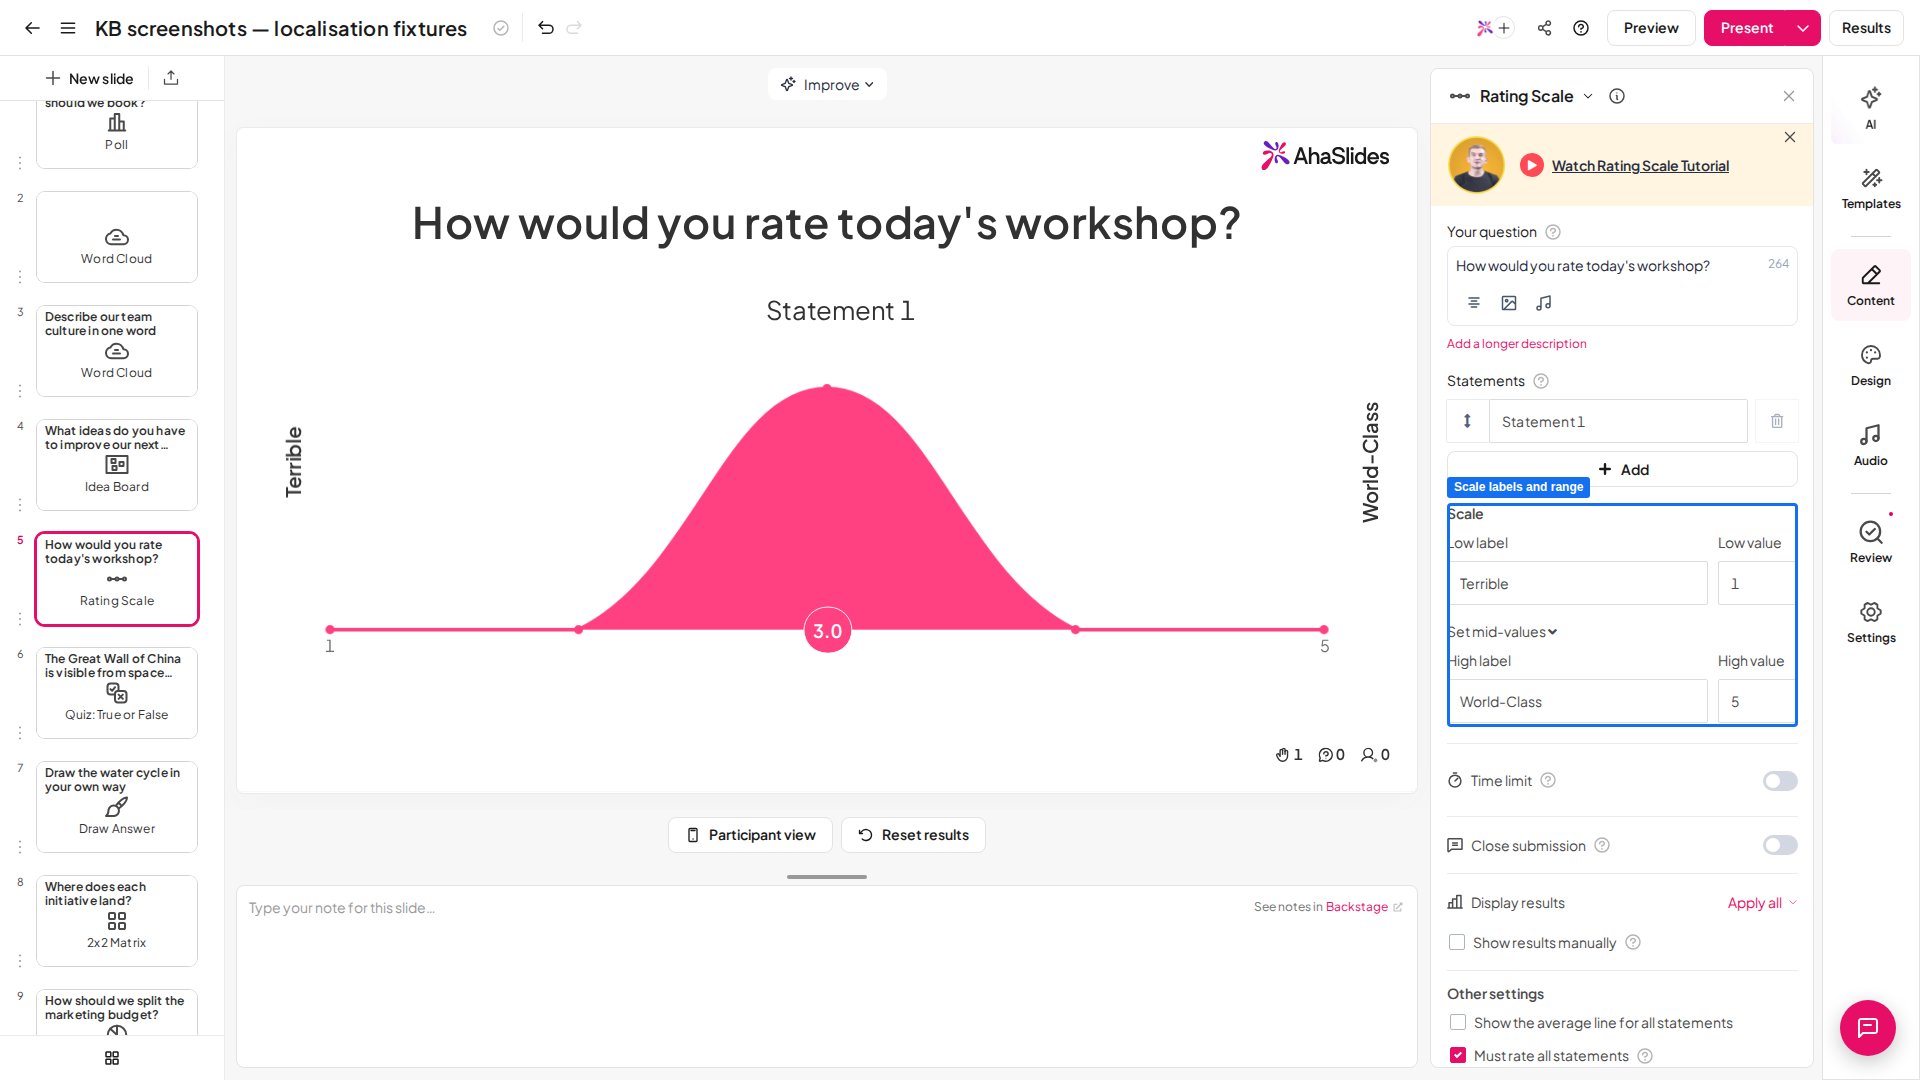Expand Set mid-values
Image resolution: width=1920 pixels, height=1080 pixels.
(x=1502, y=632)
